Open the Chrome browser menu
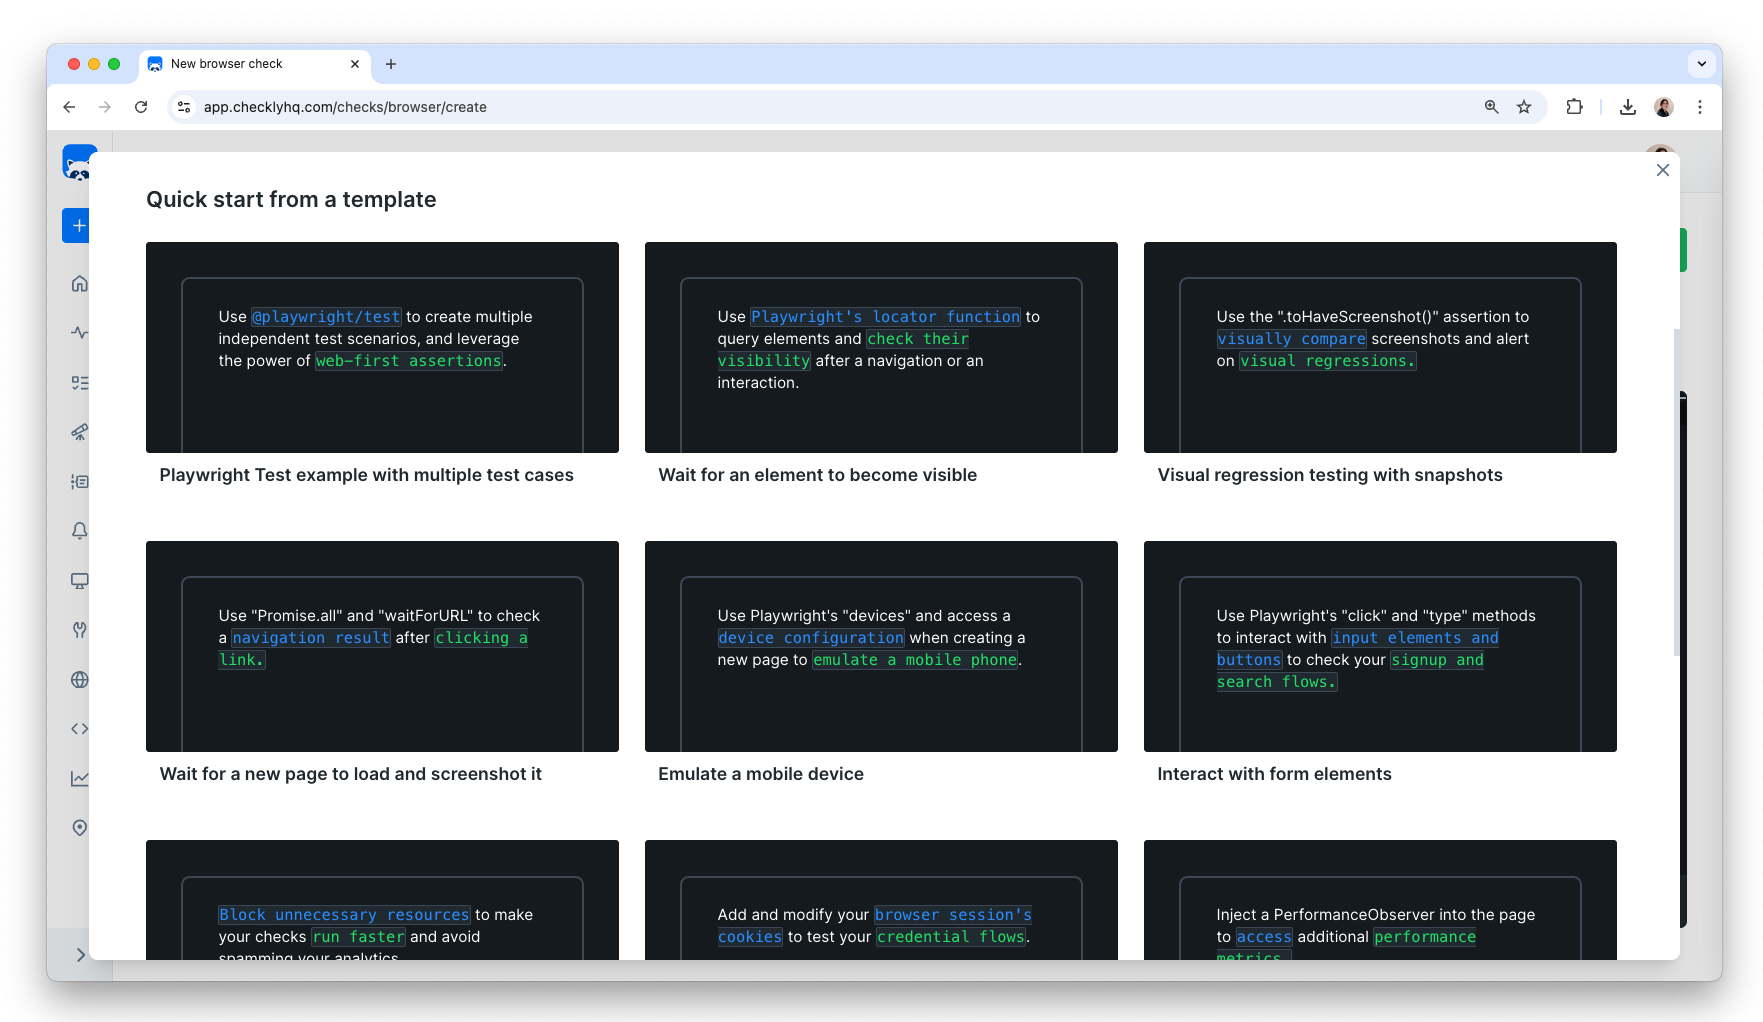This screenshot has width=1763, height=1022. click(x=1700, y=107)
